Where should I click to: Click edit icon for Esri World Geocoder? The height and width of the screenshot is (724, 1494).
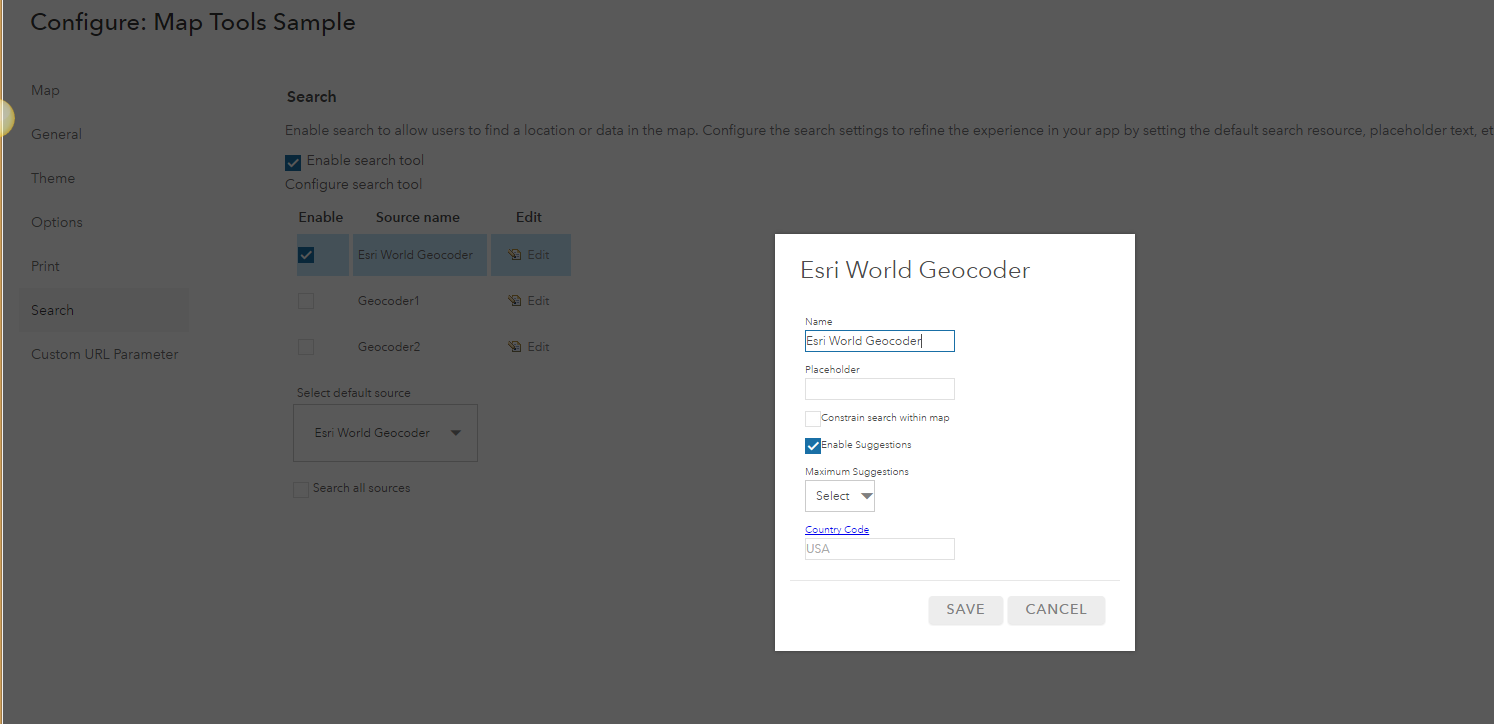tap(516, 255)
